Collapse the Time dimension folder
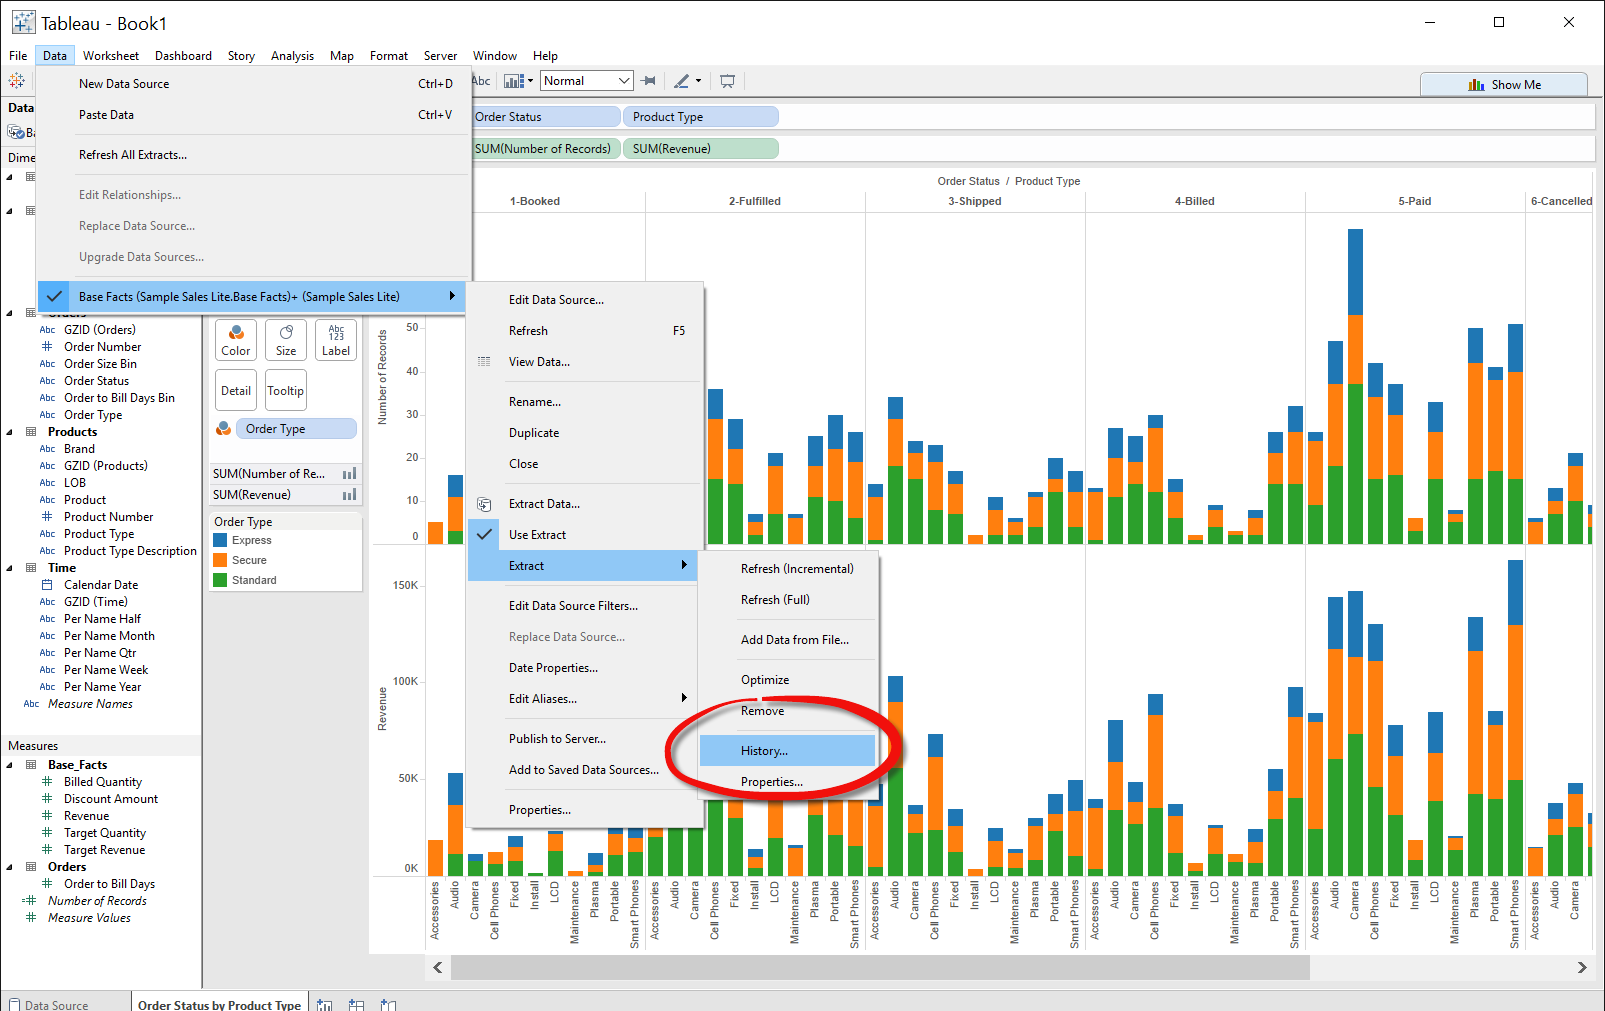Image resolution: width=1605 pixels, height=1011 pixels. click(10, 568)
